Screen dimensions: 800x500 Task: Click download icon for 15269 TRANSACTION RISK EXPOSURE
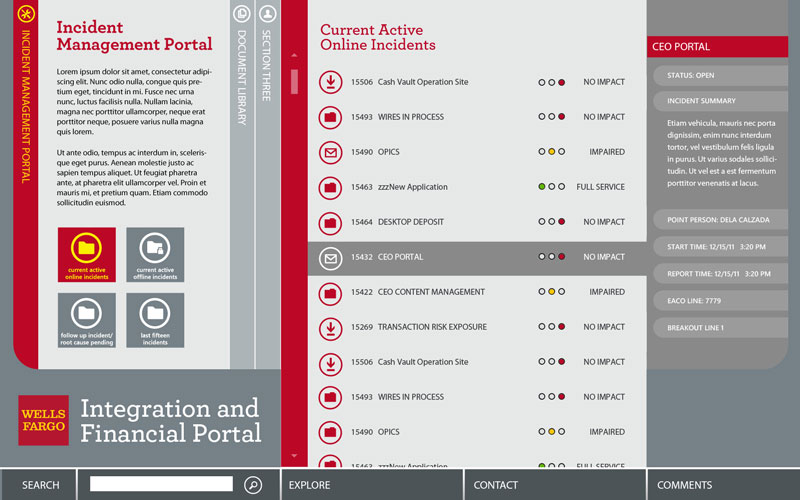tap(331, 328)
